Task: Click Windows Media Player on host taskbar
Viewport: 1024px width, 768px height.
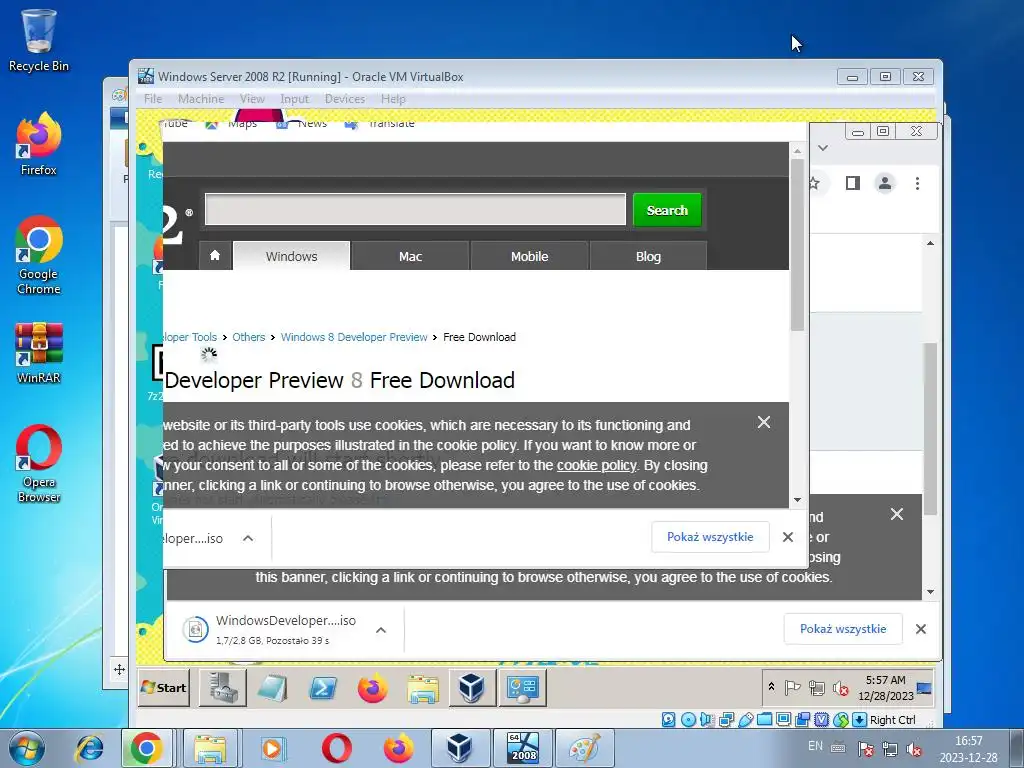Action: tap(272, 748)
